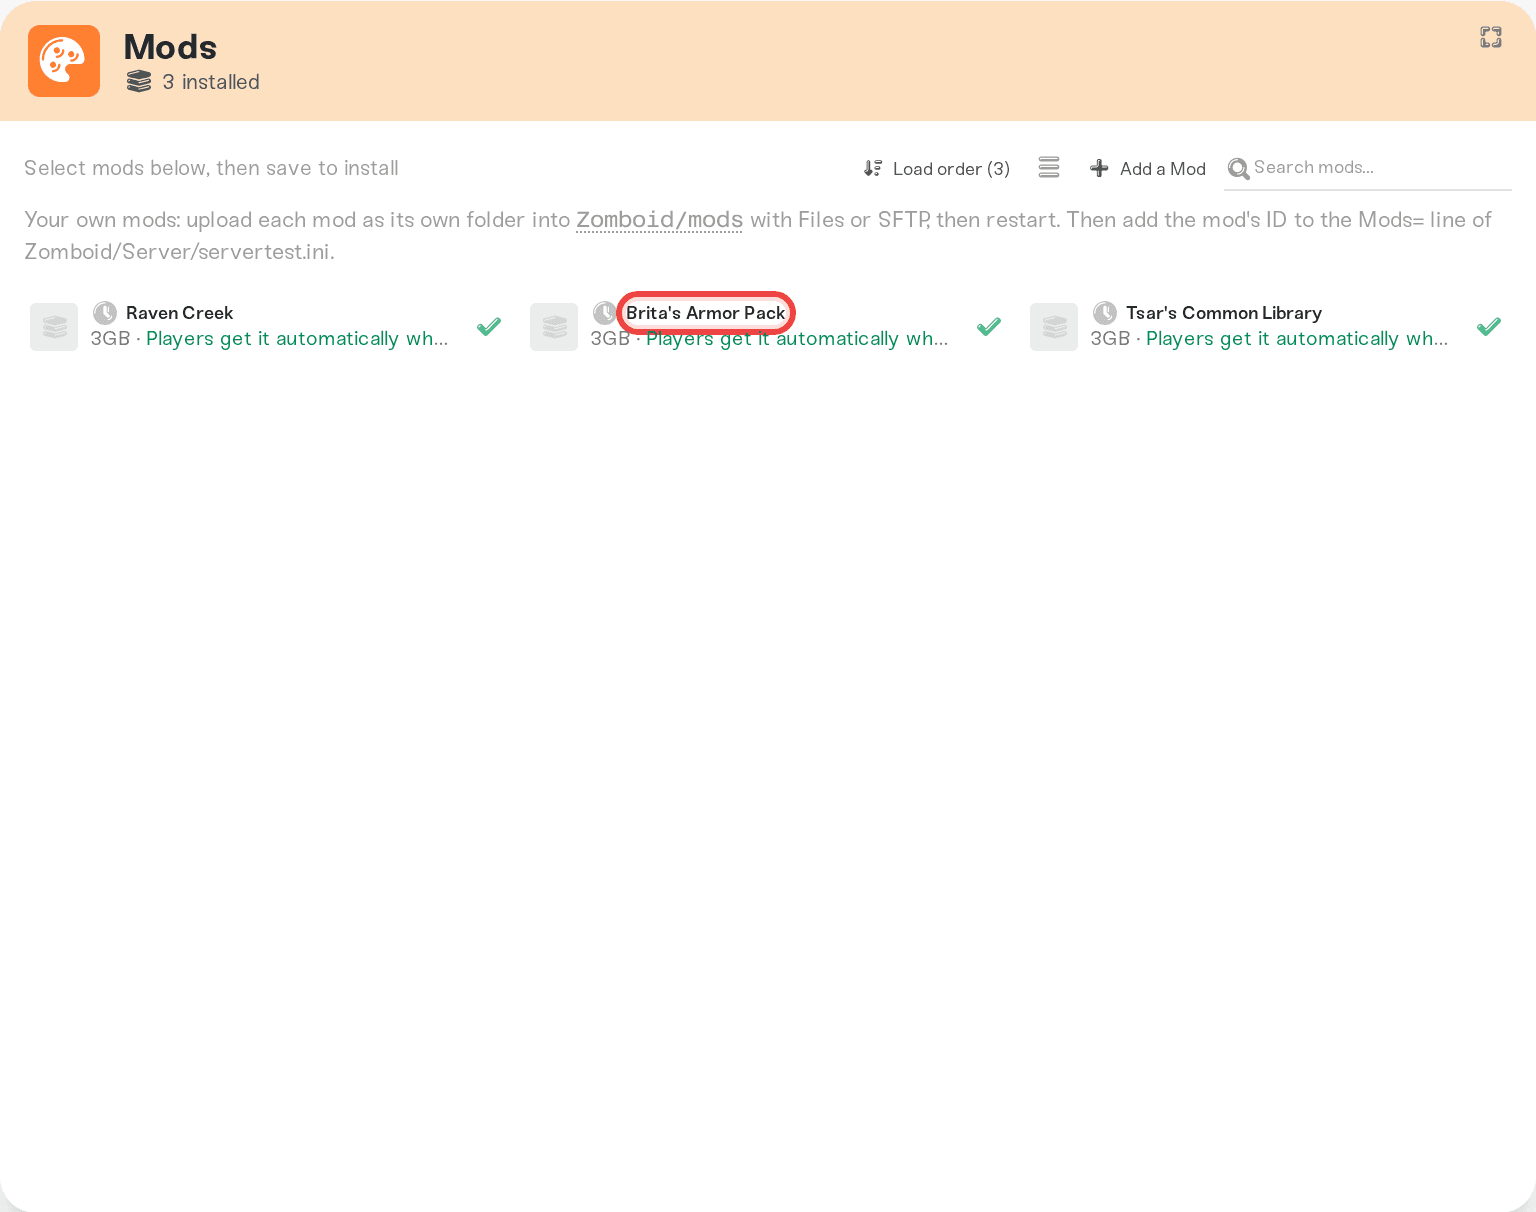Click the clock icon beside Raven Creek
Image resolution: width=1536 pixels, height=1212 pixels.
pyautogui.click(x=105, y=313)
